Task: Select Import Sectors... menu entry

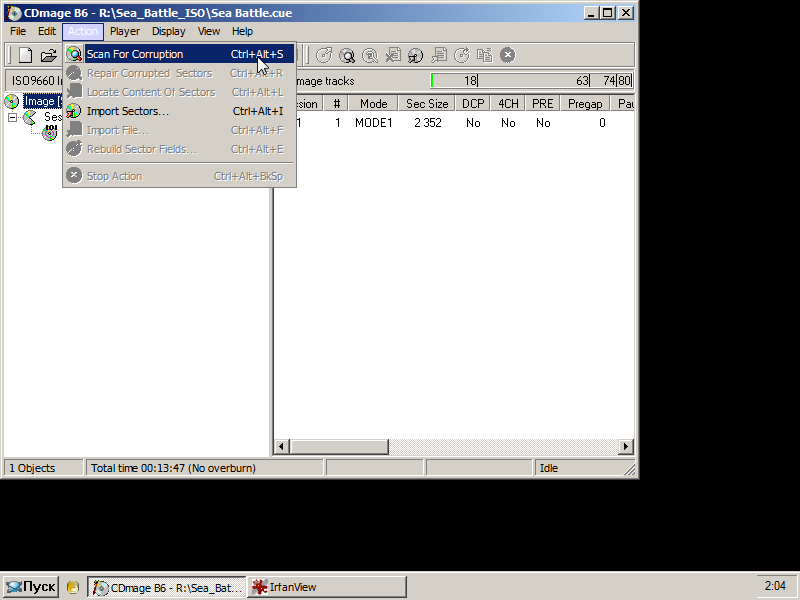Action: (127, 111)
